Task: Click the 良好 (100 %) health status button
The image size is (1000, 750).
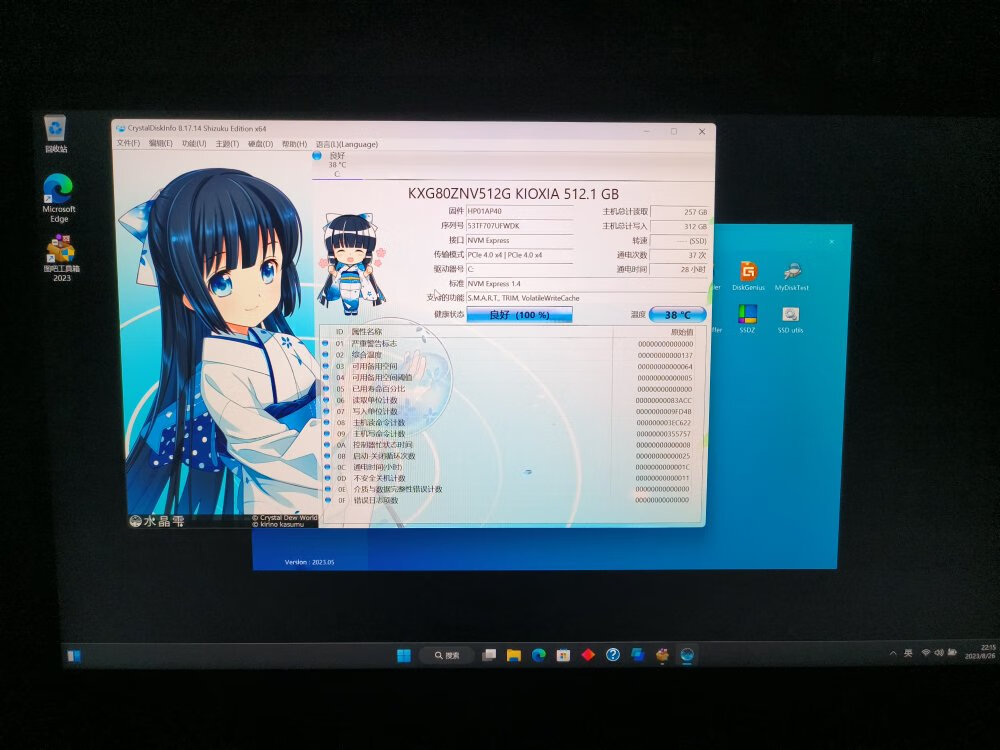Action: [519, 314]
